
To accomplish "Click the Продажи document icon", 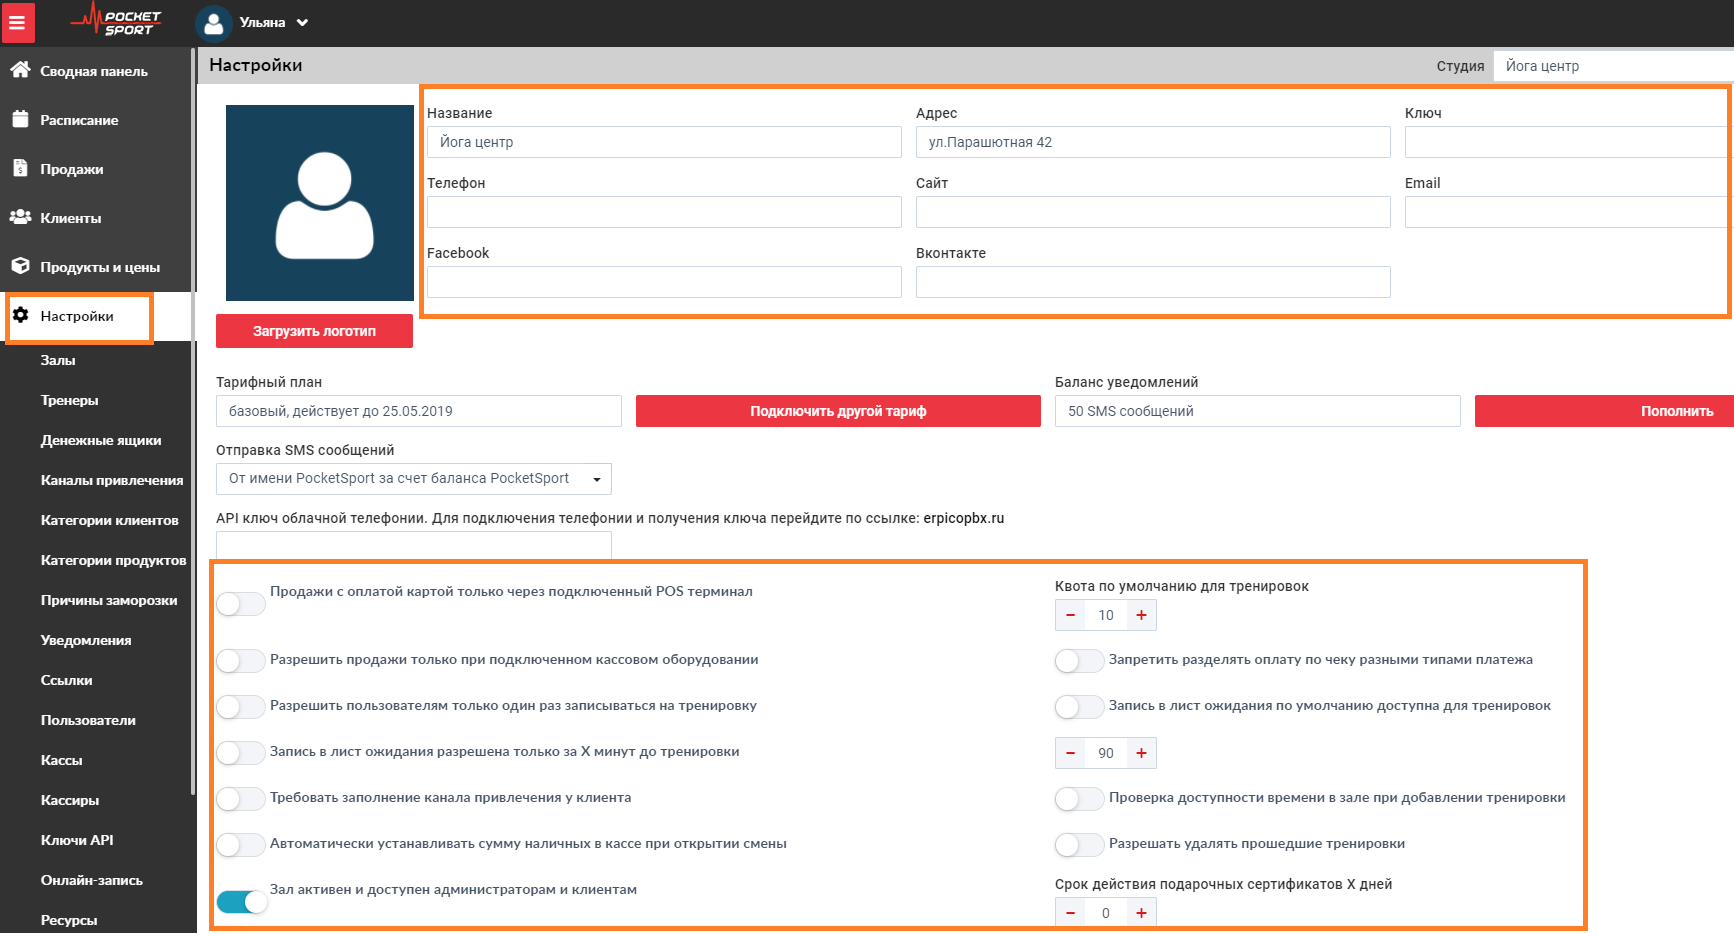I will click(x=20, y=168).
